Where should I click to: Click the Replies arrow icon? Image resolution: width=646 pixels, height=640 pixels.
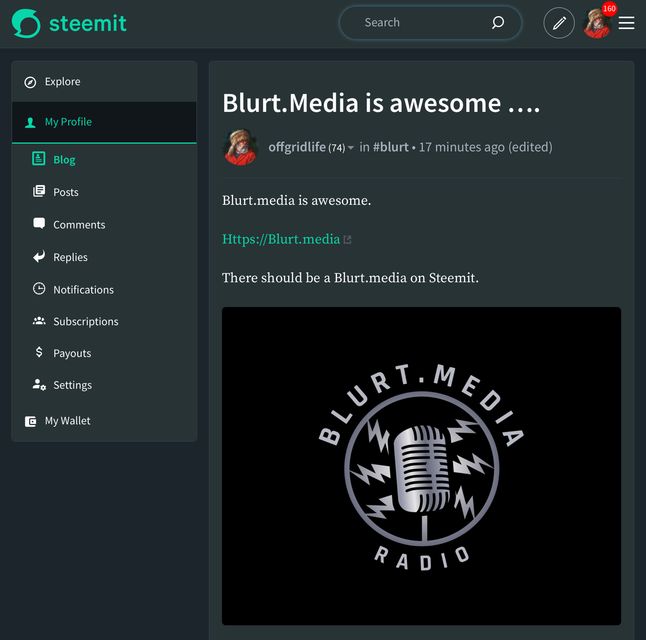click(39, 256)
